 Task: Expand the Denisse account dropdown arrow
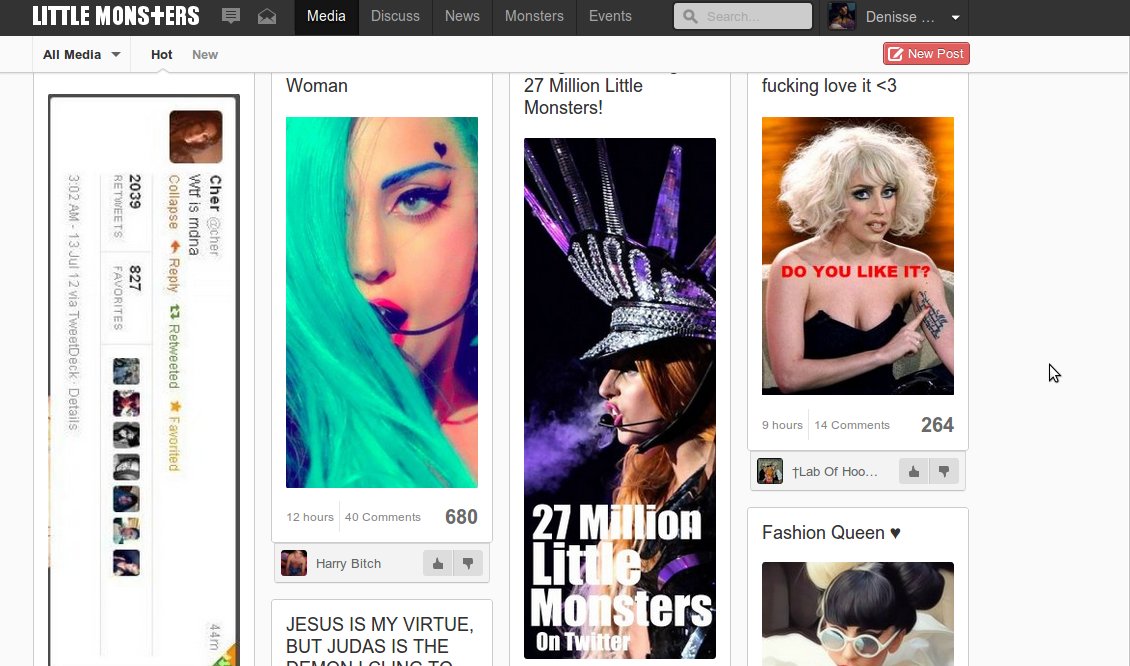pos(956,17)
